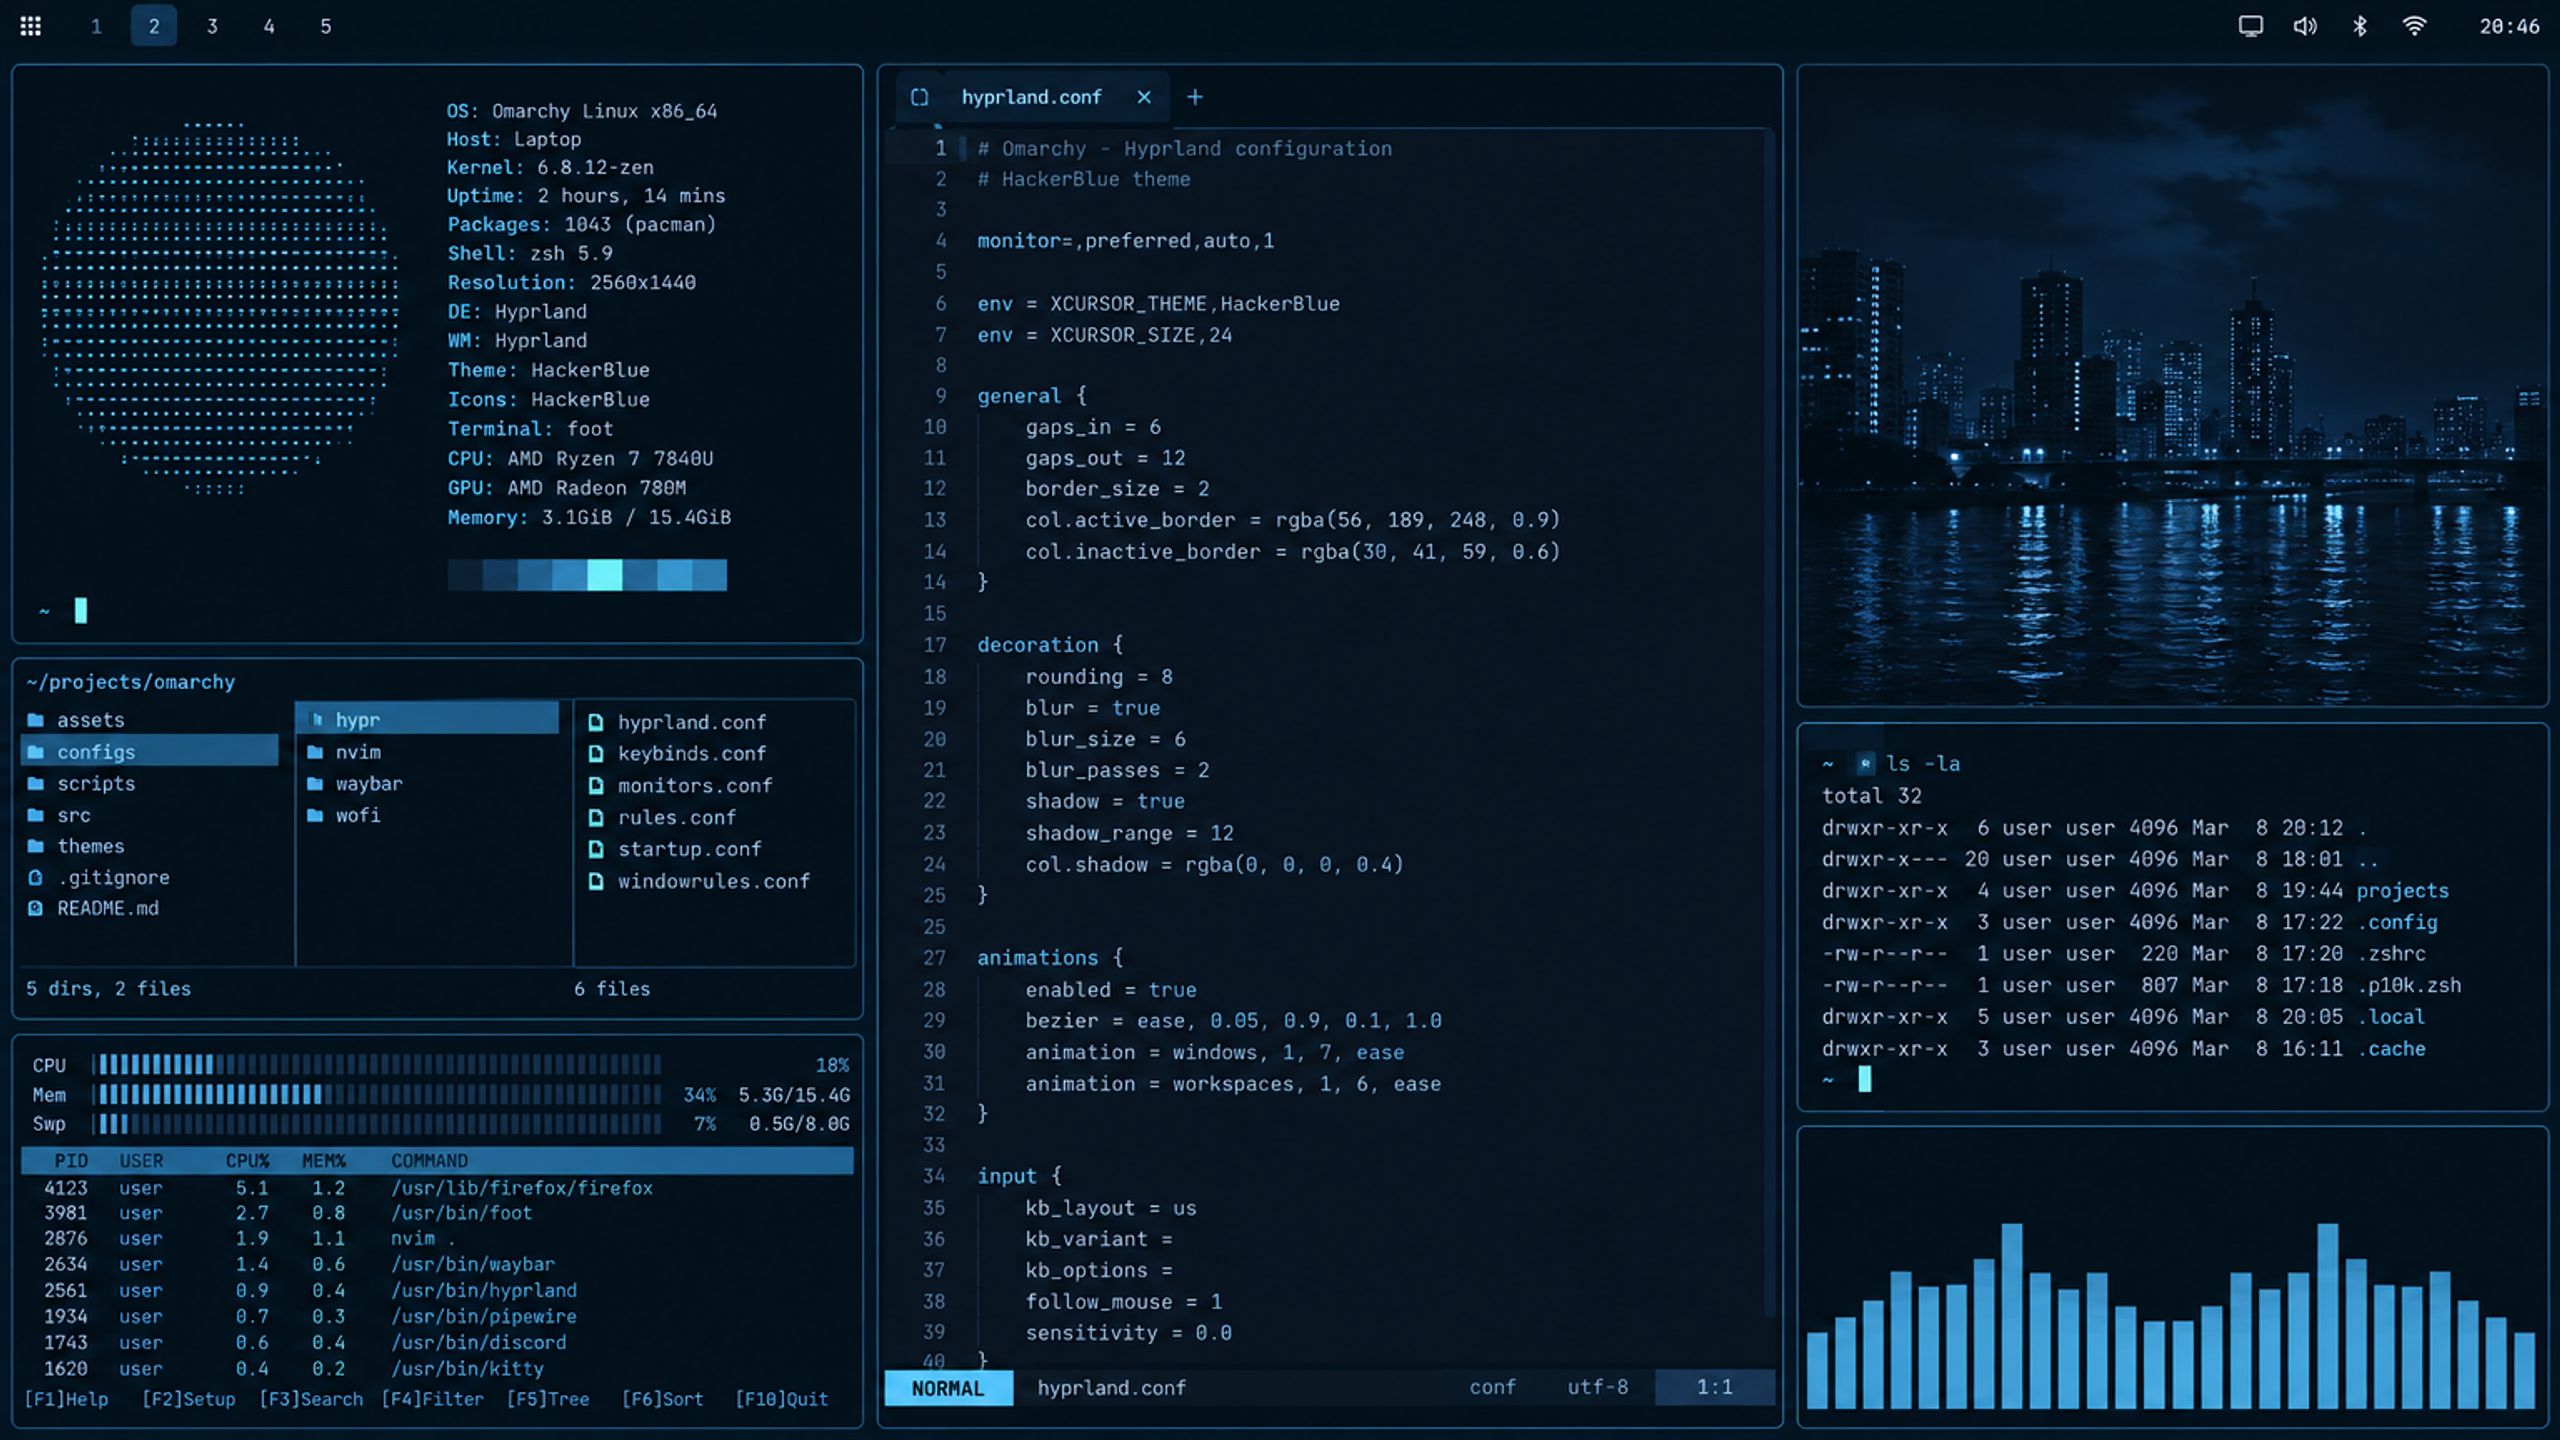The width and height of the screenshot is (2560, 1440).
Task: Select the .gitignore file icon
Action: tap(36, 877)
